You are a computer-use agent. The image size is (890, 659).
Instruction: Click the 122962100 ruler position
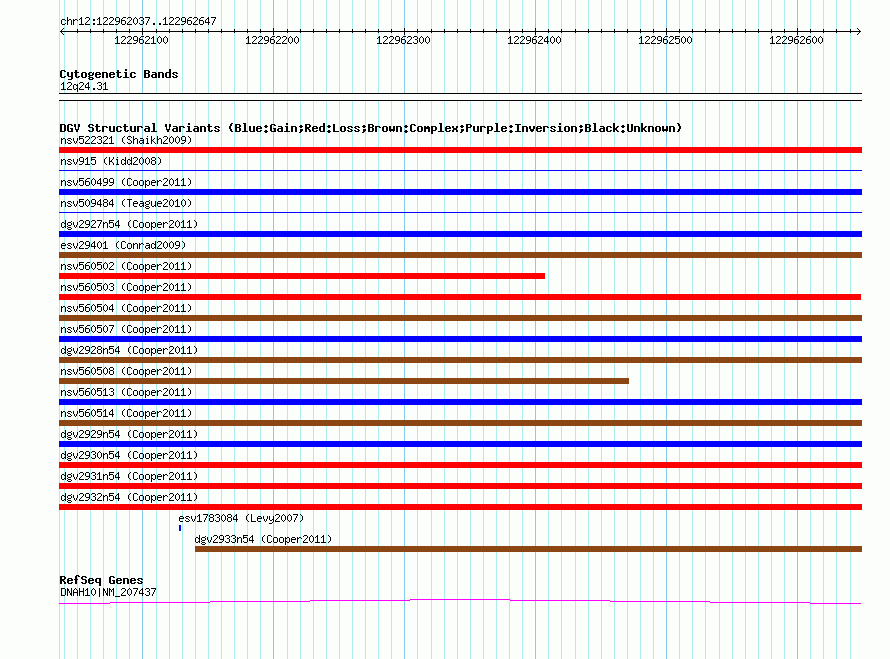point(141,40)
